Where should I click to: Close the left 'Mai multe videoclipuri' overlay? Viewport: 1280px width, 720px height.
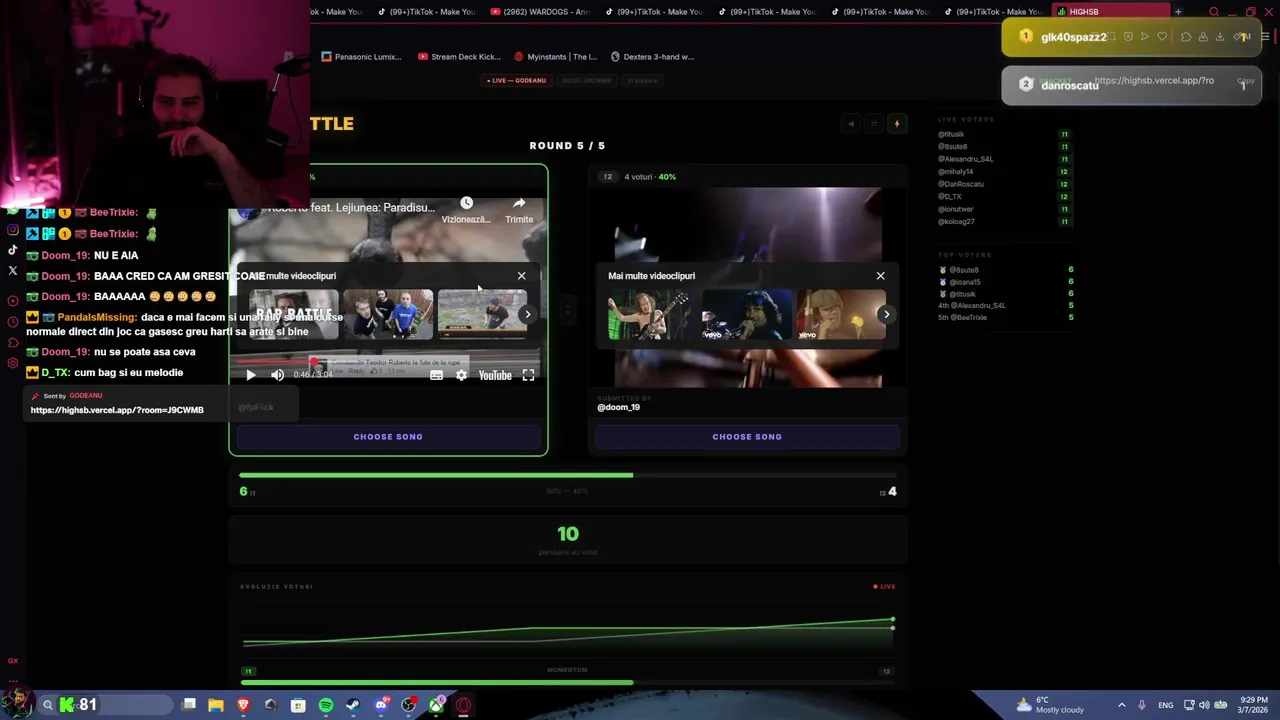(x=521, y=275)
